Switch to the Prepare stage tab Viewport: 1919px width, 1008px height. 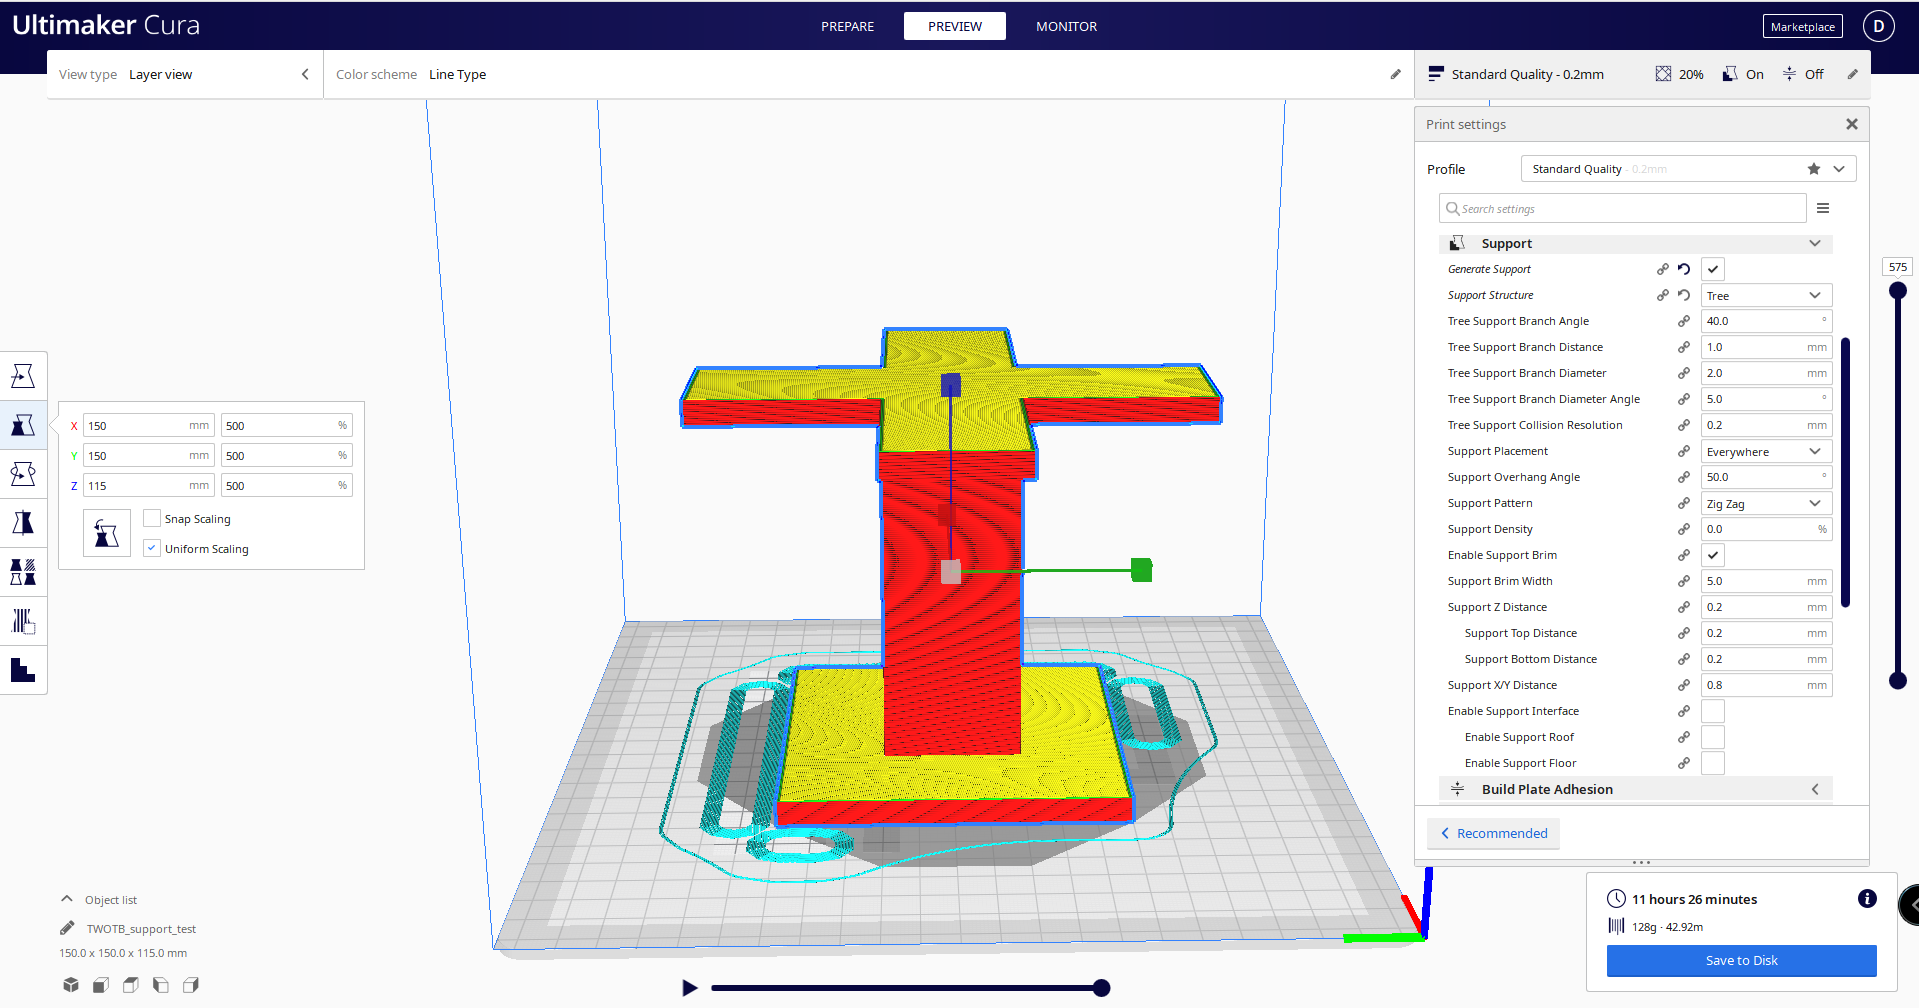(x=847, y=26)
